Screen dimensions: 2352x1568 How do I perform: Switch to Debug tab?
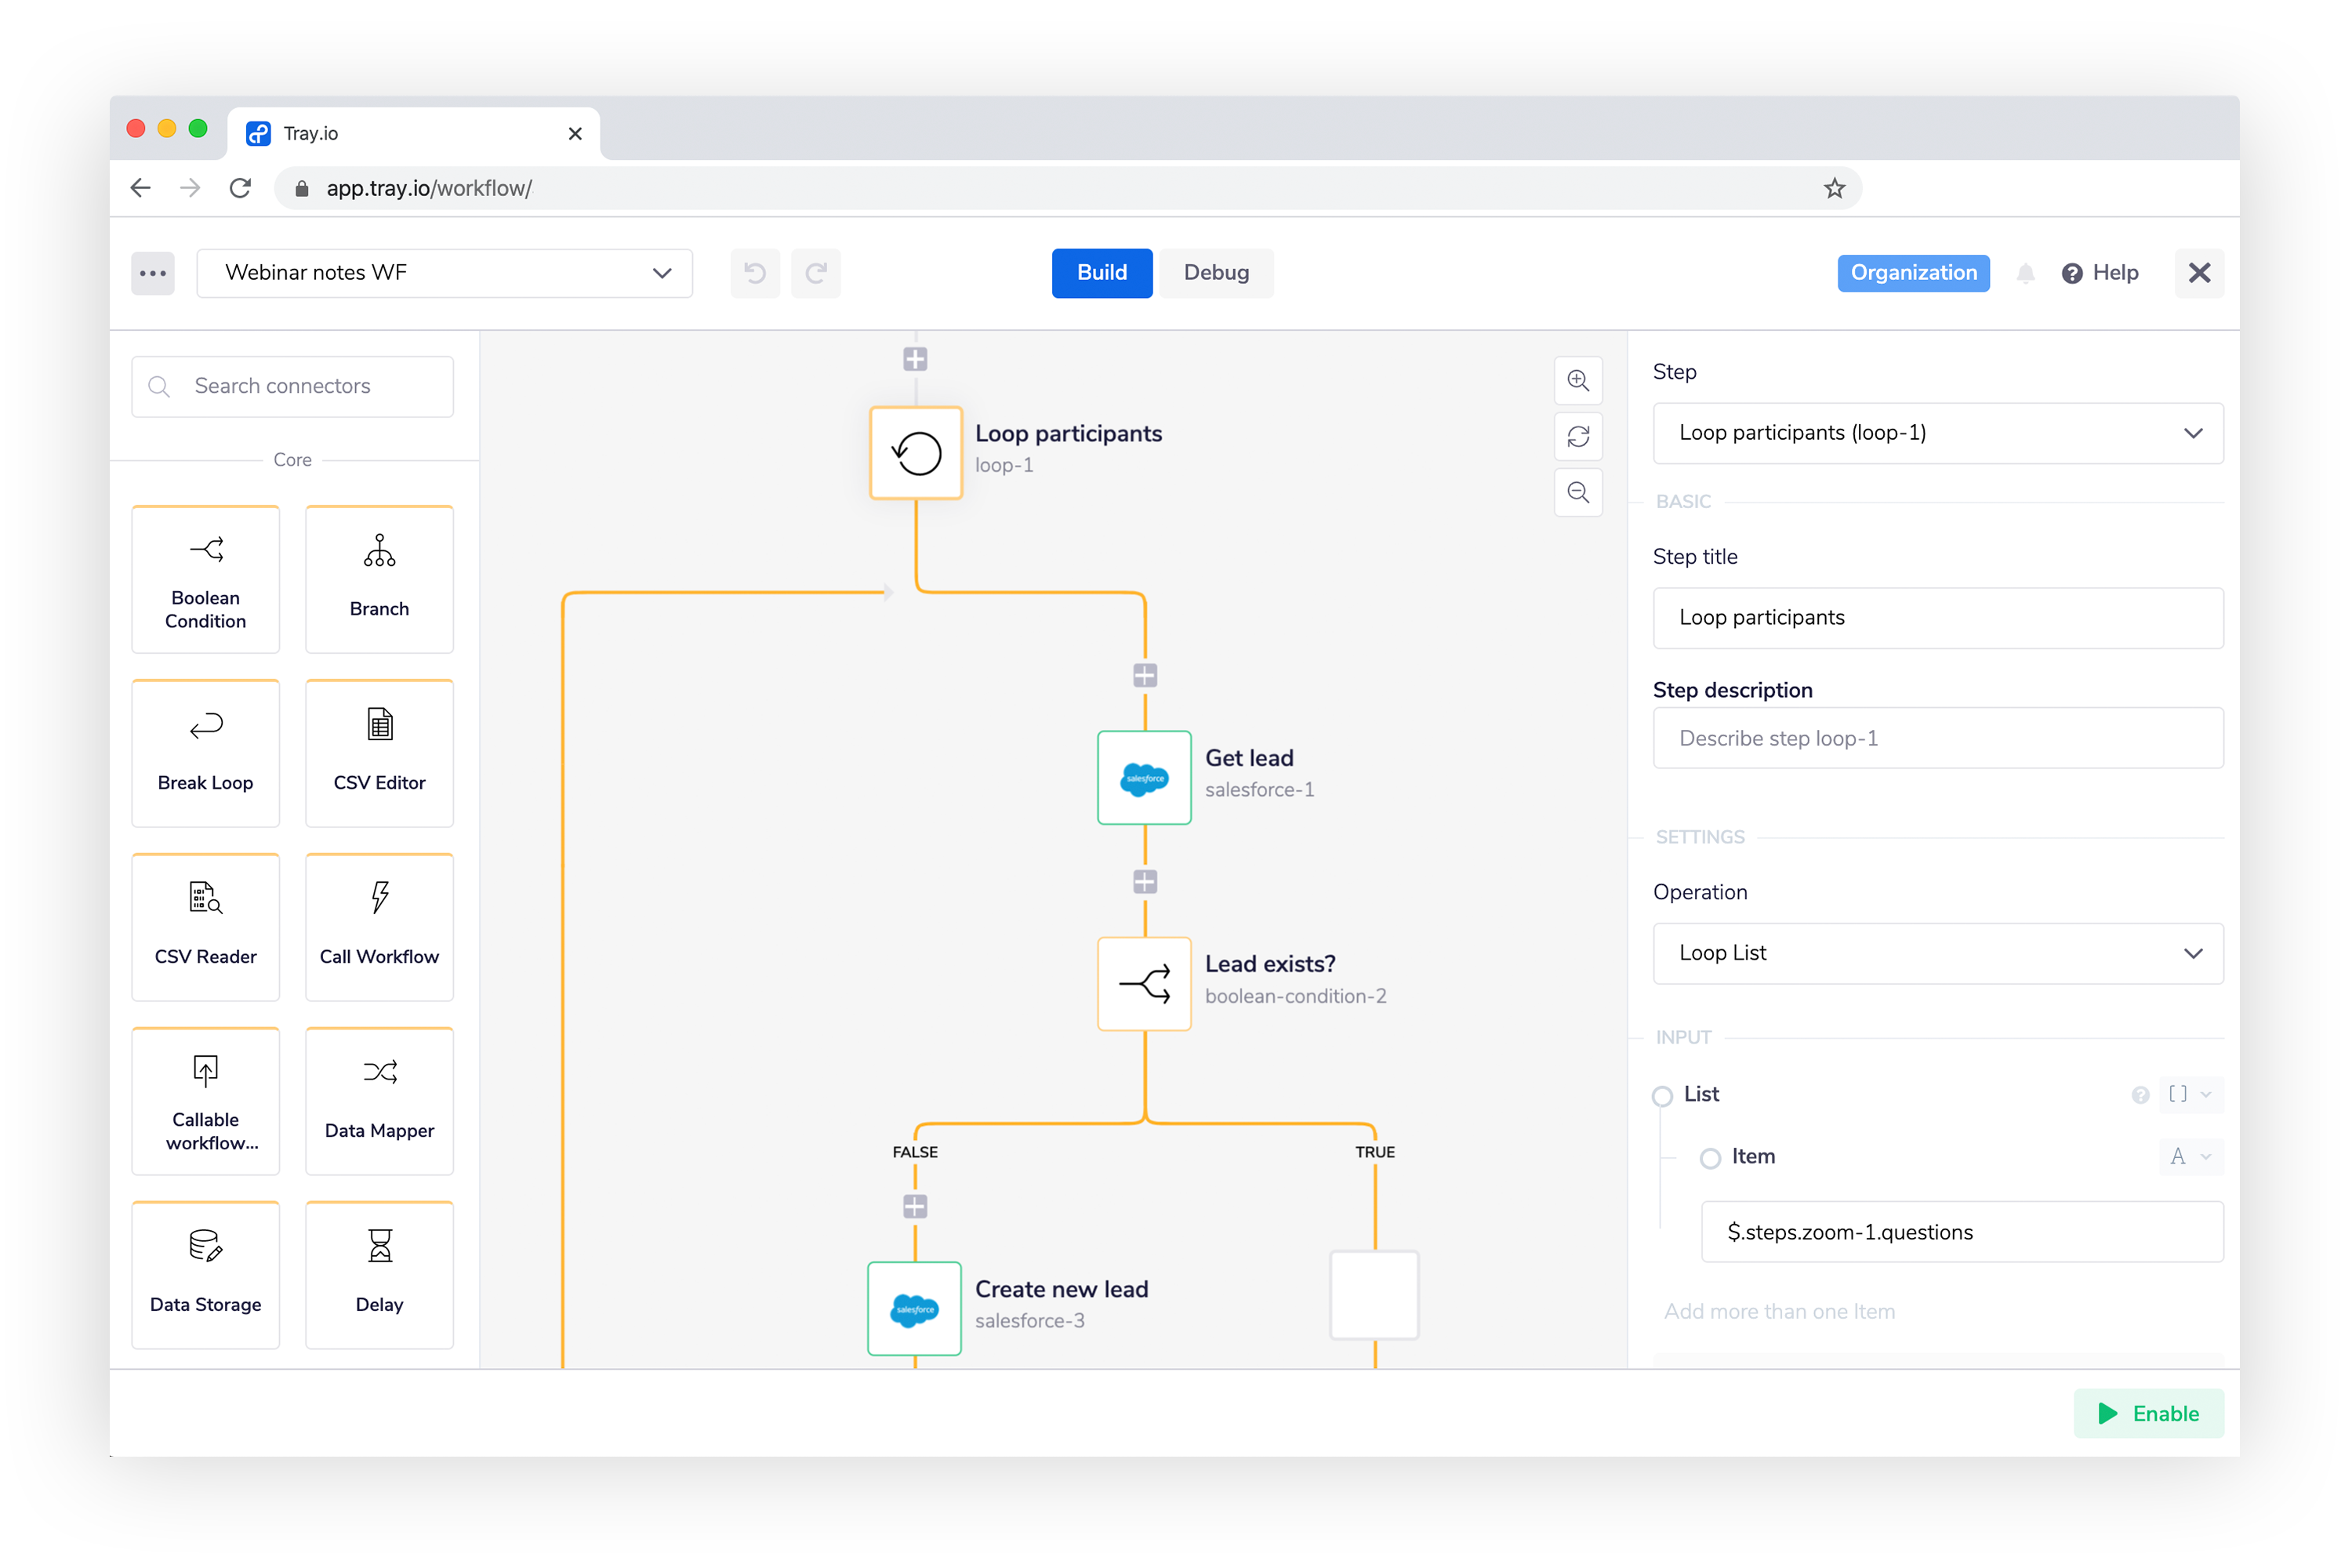(1220, 273)
